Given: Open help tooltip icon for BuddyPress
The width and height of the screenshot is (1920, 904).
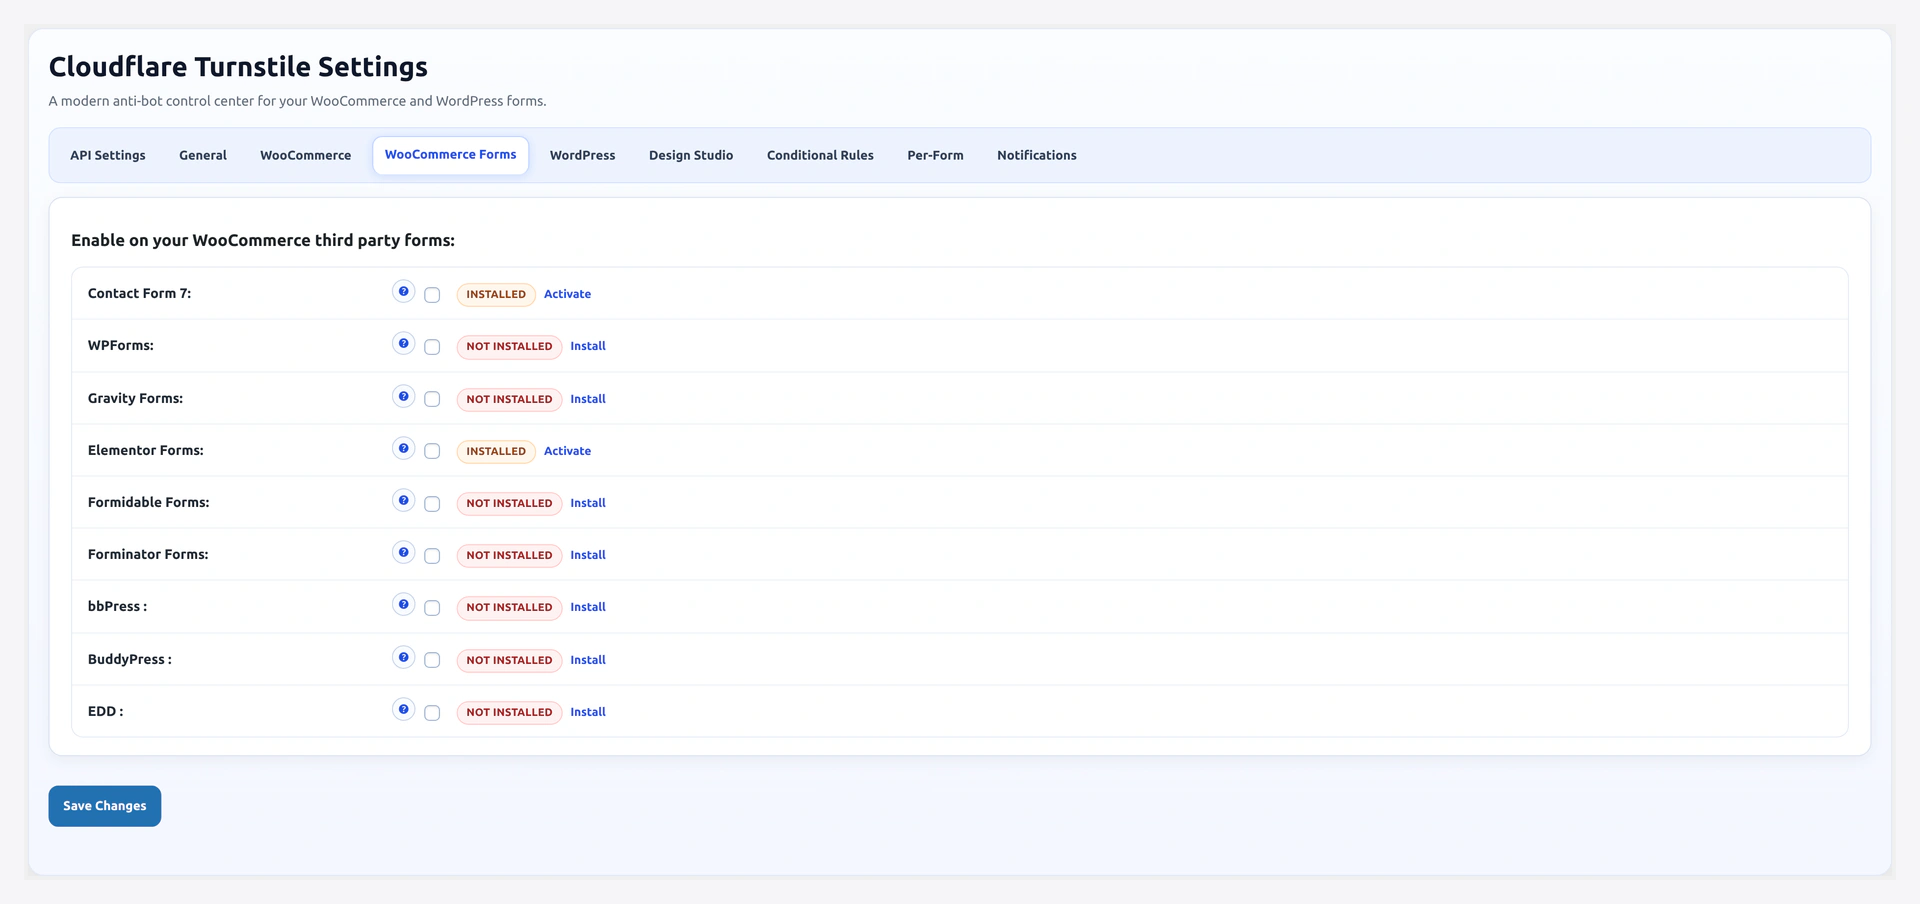Looking at the screenshot, I should click(403, 658).
